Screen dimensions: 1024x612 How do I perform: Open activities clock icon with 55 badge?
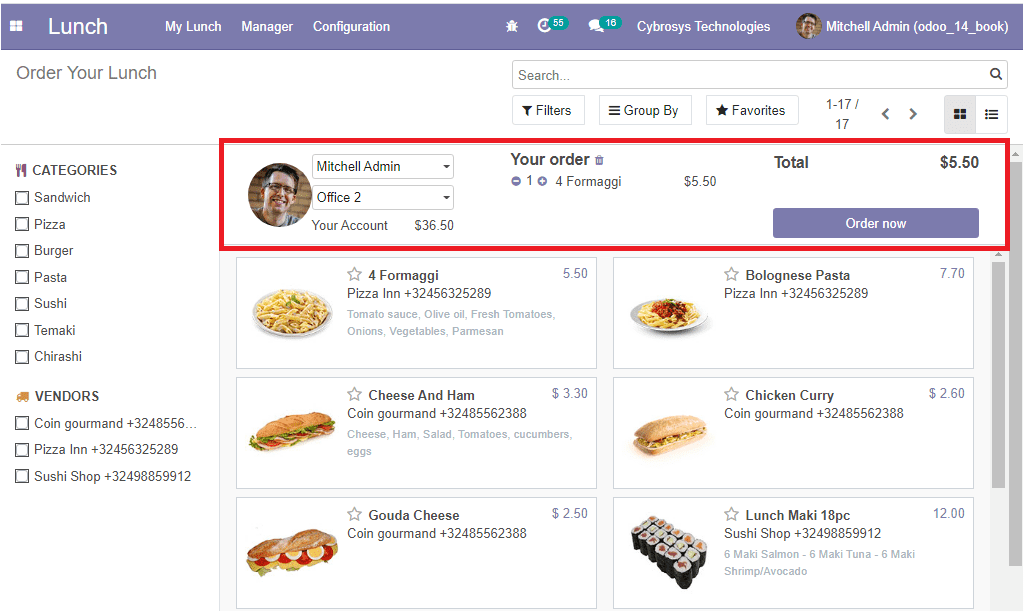coord(552,25)
